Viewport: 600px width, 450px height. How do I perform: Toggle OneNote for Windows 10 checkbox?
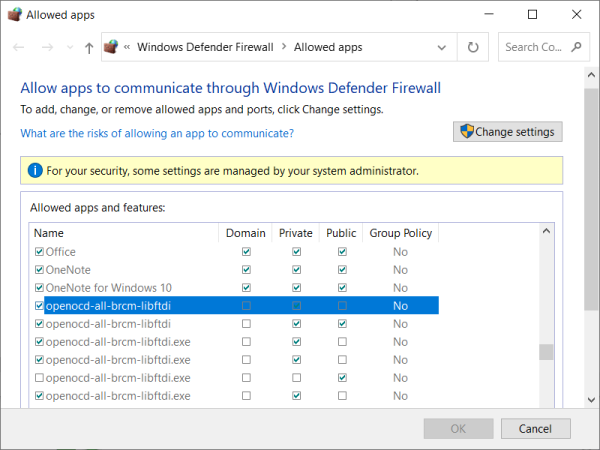(x=39, y=287)
